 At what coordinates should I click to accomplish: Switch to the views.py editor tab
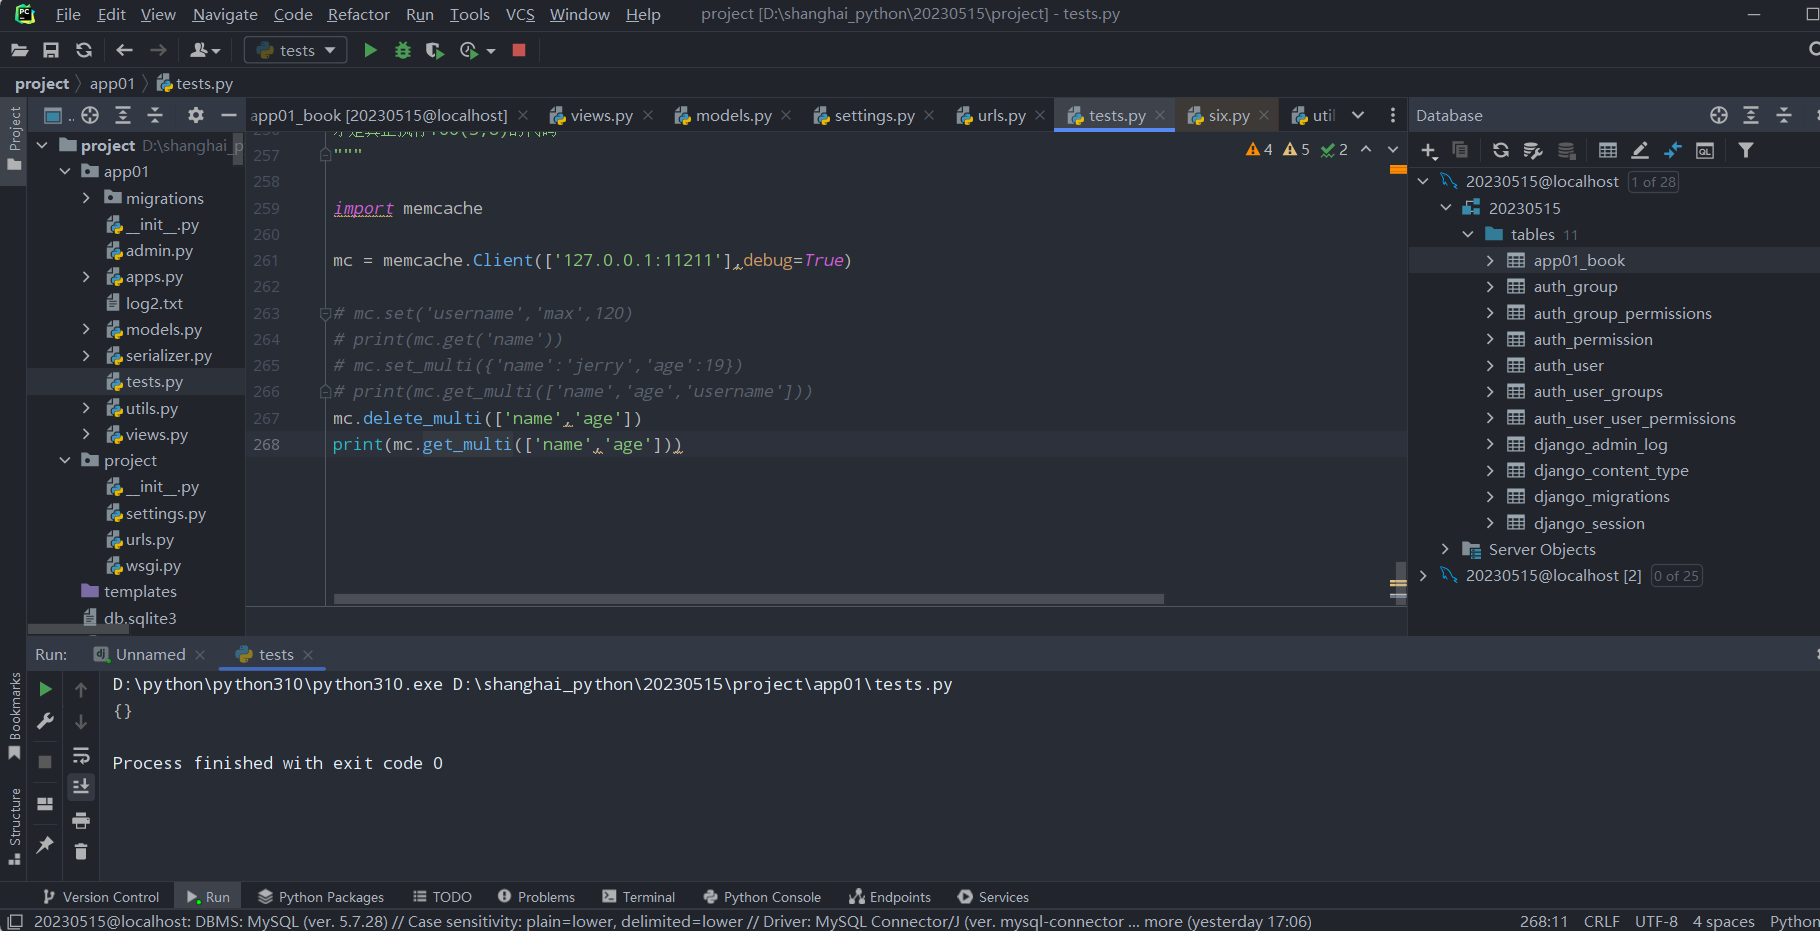point(601,116)
